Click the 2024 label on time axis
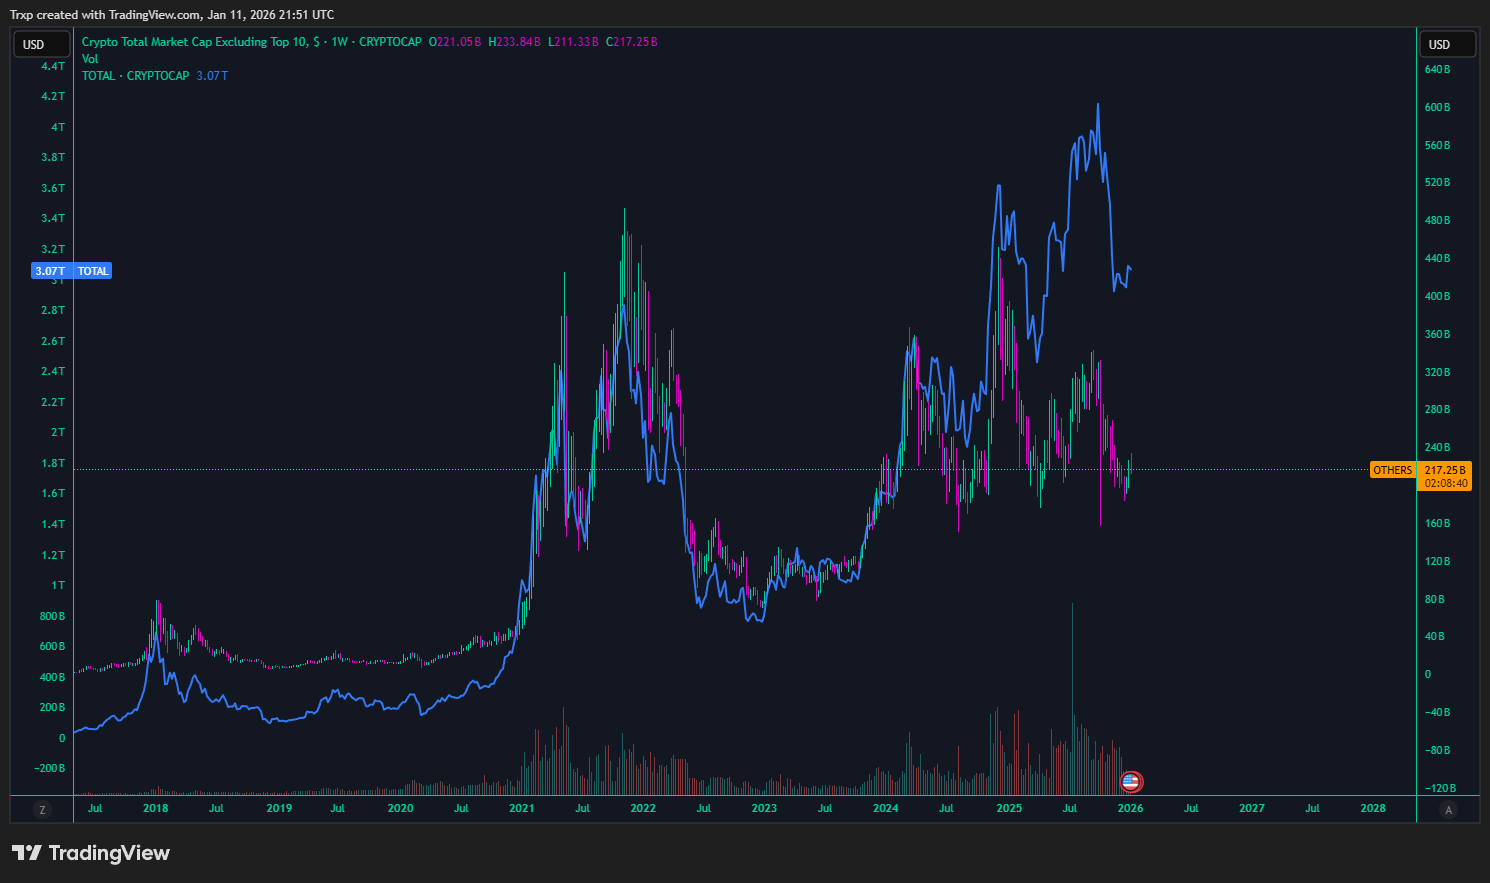Screen dimensions: 1490x883 click(x=885, y=808)
